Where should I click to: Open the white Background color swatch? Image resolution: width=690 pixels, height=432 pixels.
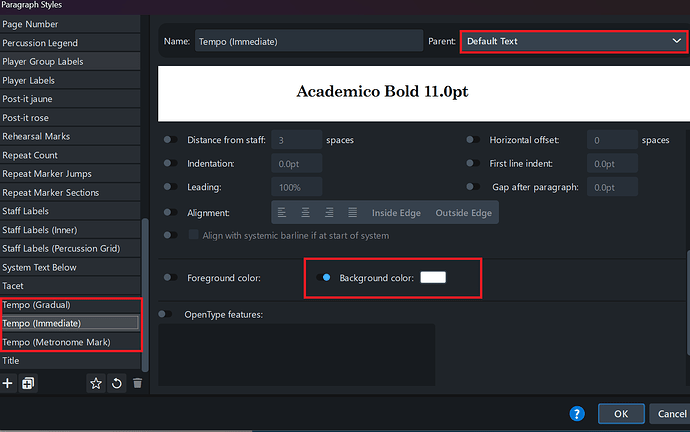click(433, 277)
